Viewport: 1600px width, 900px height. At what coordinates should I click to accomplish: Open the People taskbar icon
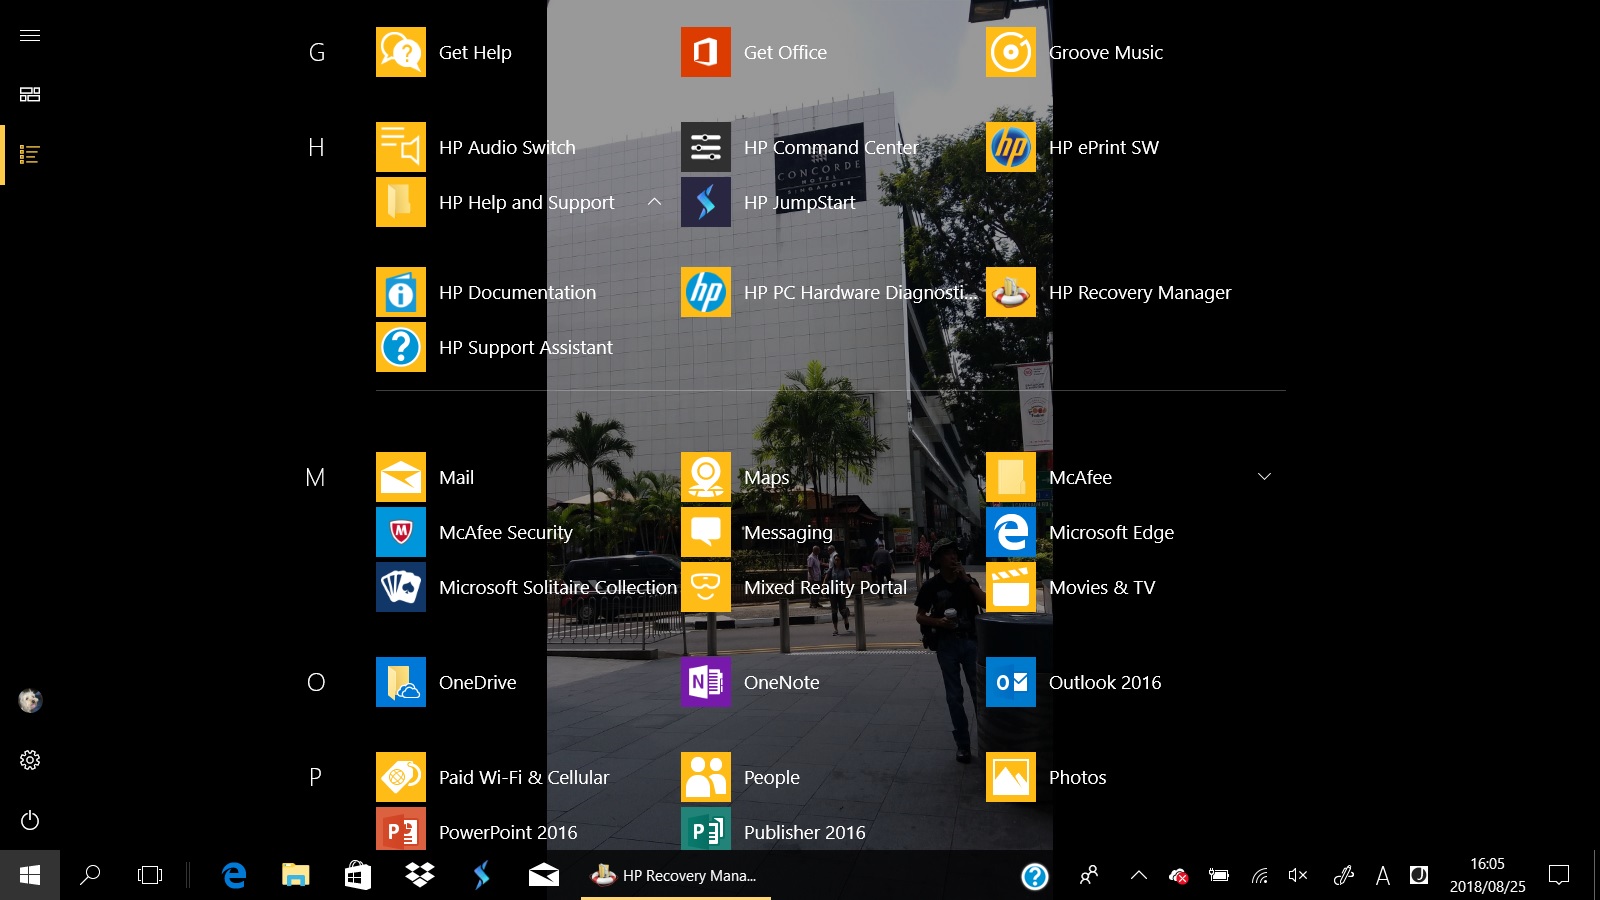coord(1089,875)
